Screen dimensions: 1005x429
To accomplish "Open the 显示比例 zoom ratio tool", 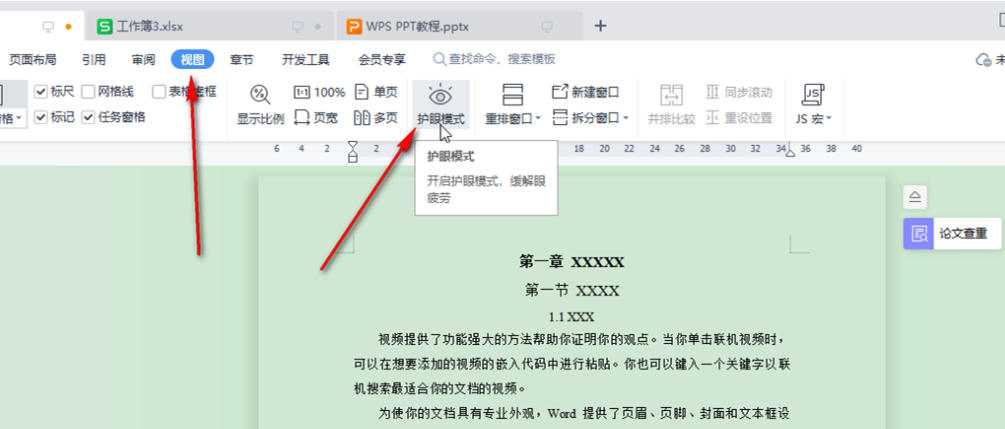I will [260, 105].
